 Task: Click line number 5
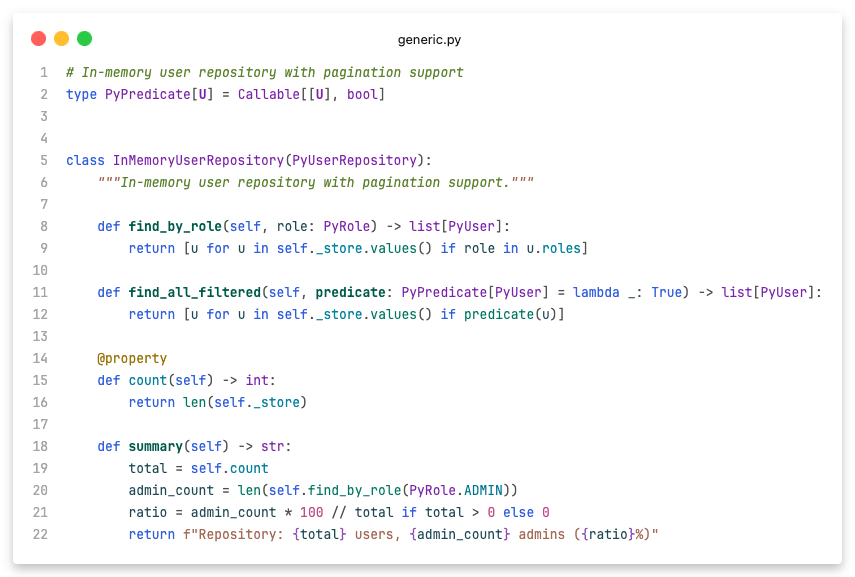[x=43, y=160]
